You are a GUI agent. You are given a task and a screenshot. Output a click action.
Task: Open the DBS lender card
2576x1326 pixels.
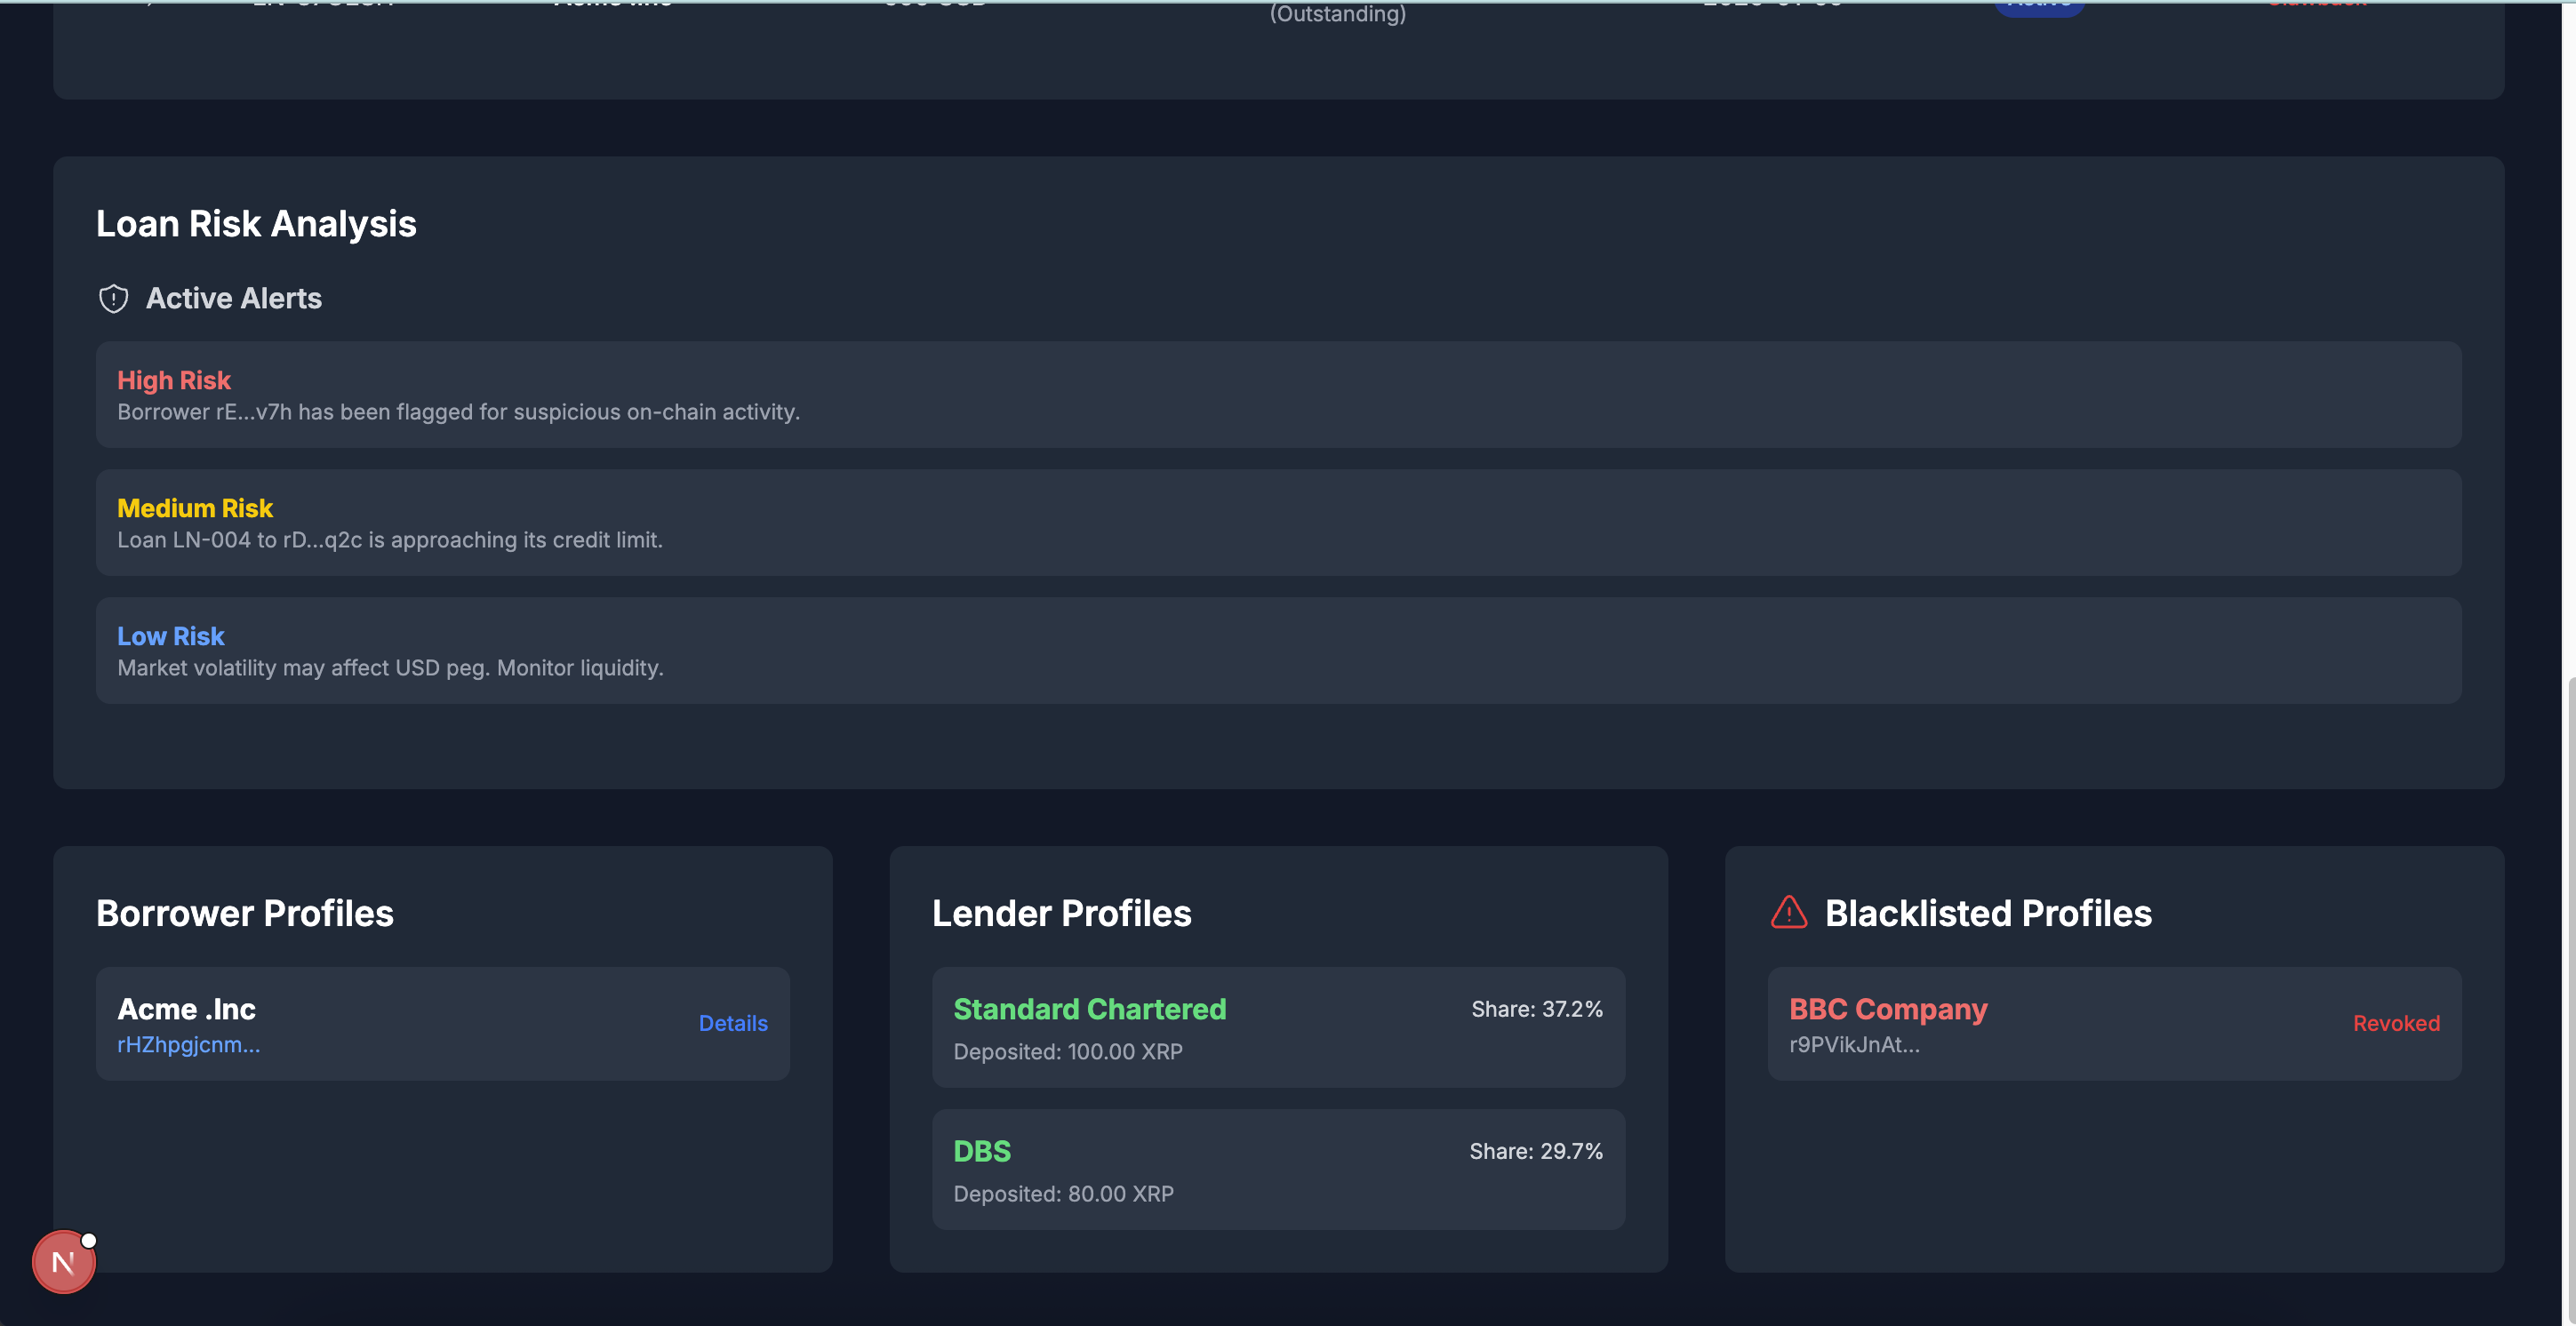(x=1278, y=1170)
